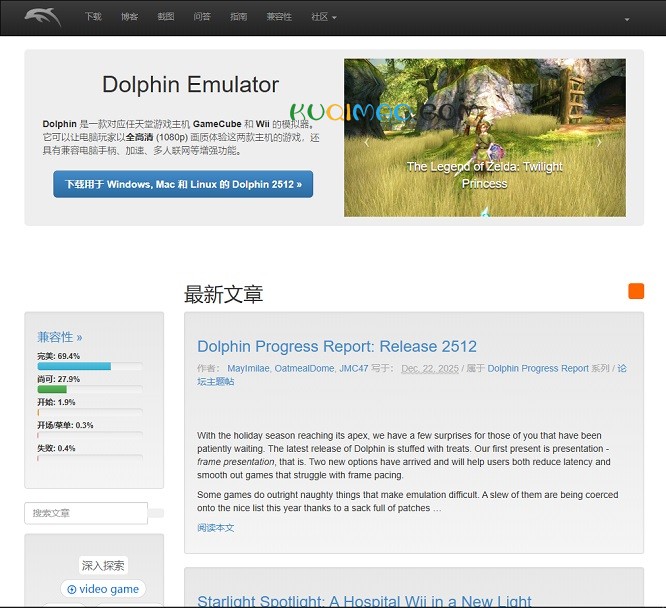Open author OatmealDome link
666x608 pixels.
coord(304,368)
